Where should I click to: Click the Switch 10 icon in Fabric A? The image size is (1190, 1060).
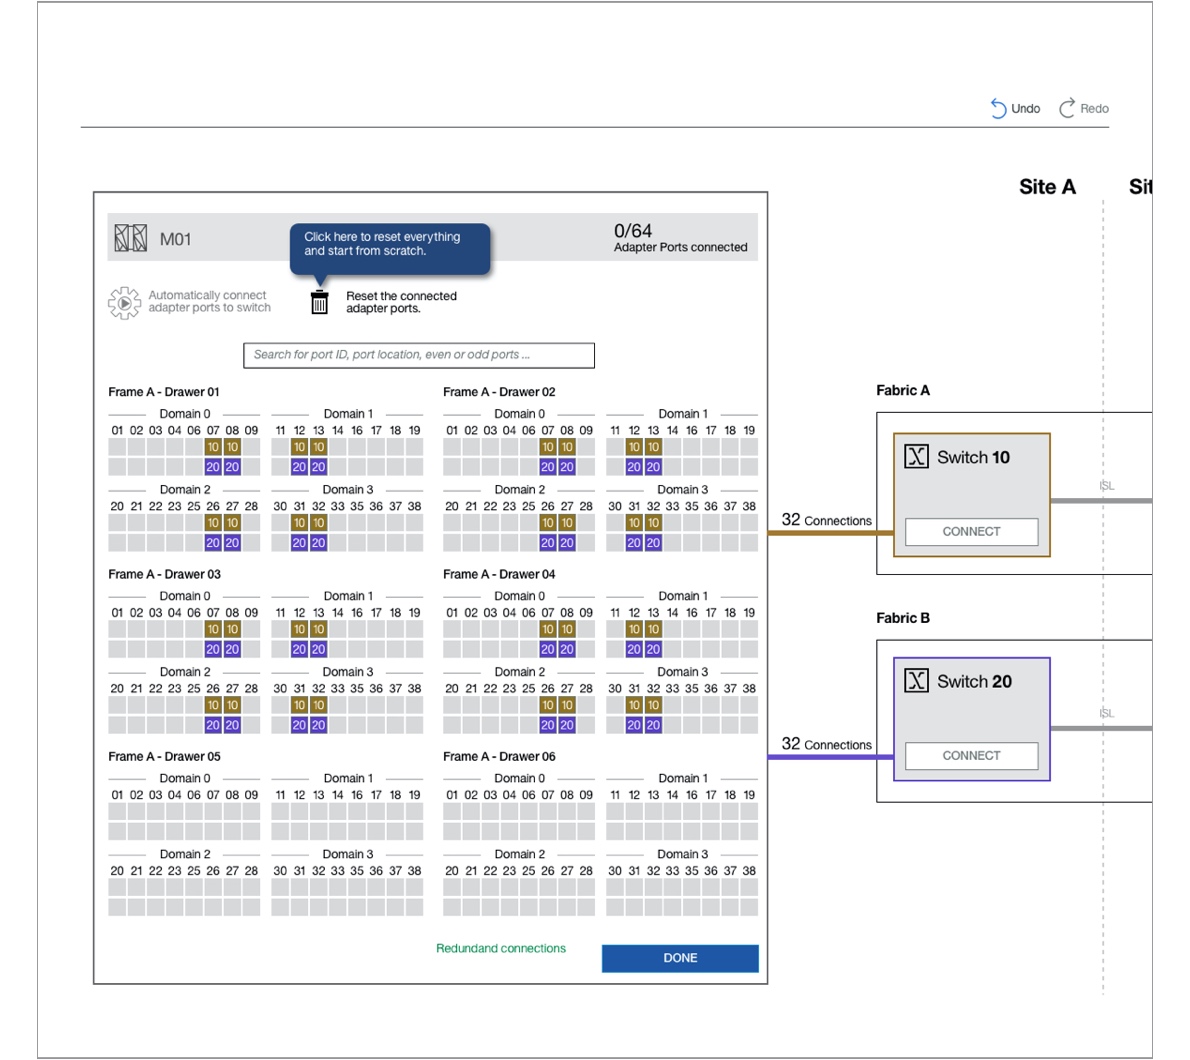916,457
